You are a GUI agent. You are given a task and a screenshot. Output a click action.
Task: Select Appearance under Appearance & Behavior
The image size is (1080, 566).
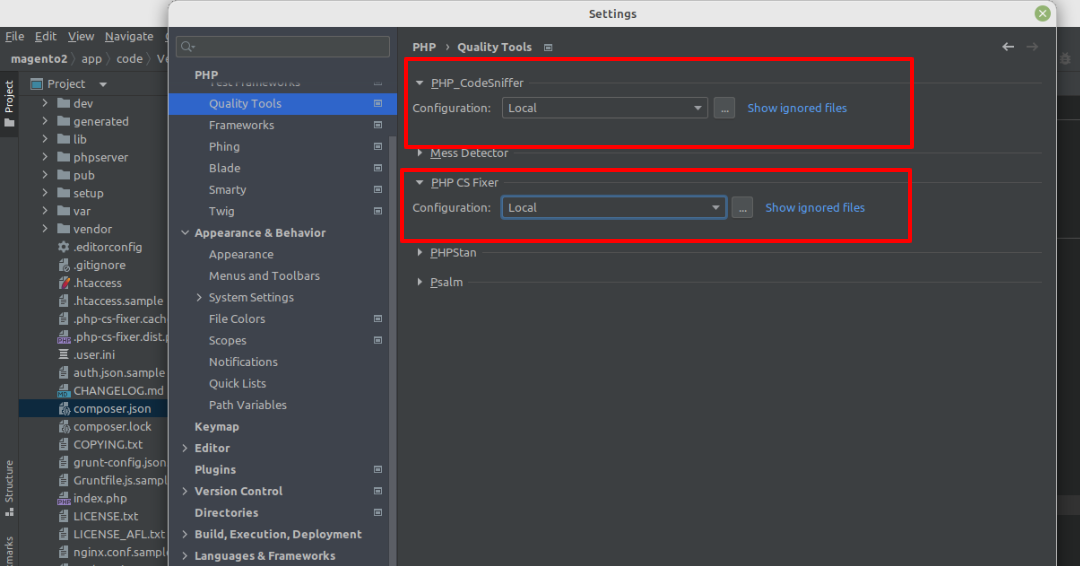coord(241,254)
